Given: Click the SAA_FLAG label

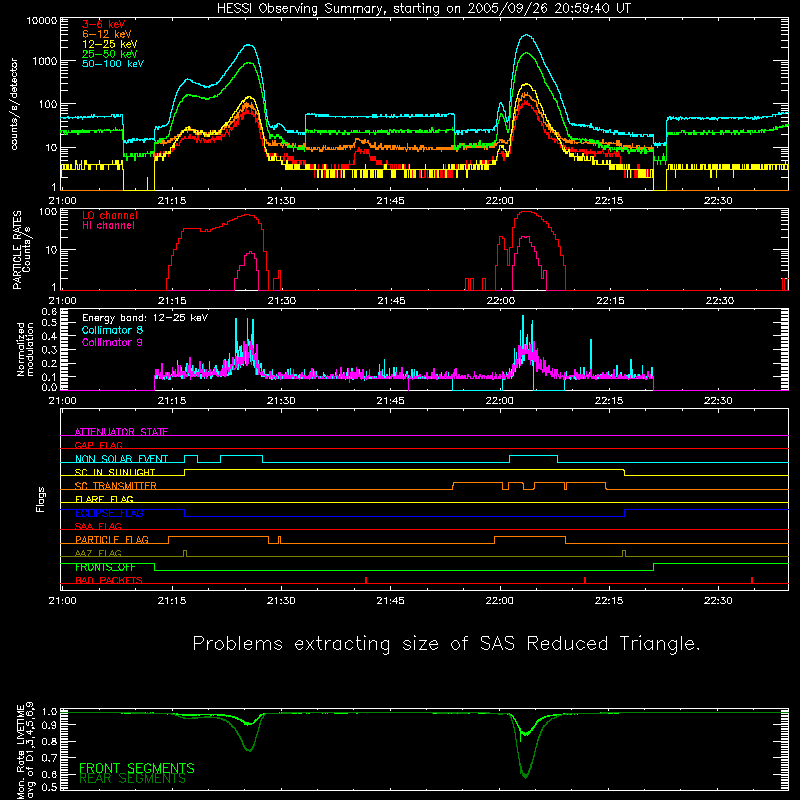Looking at the screenshot, I should click(x=98, y=526).
